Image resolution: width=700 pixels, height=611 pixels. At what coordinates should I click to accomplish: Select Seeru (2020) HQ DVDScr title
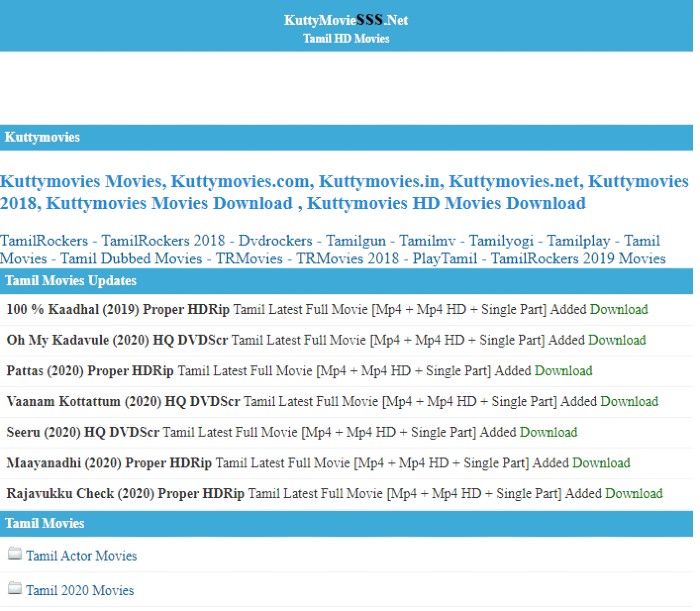[x=83, y=432]
